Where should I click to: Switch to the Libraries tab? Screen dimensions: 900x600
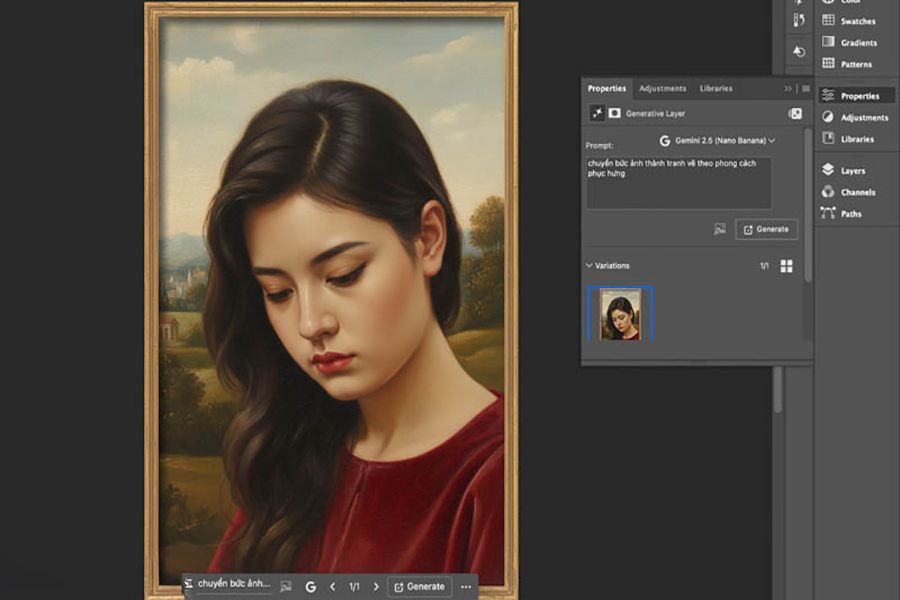tap(715, 89)
